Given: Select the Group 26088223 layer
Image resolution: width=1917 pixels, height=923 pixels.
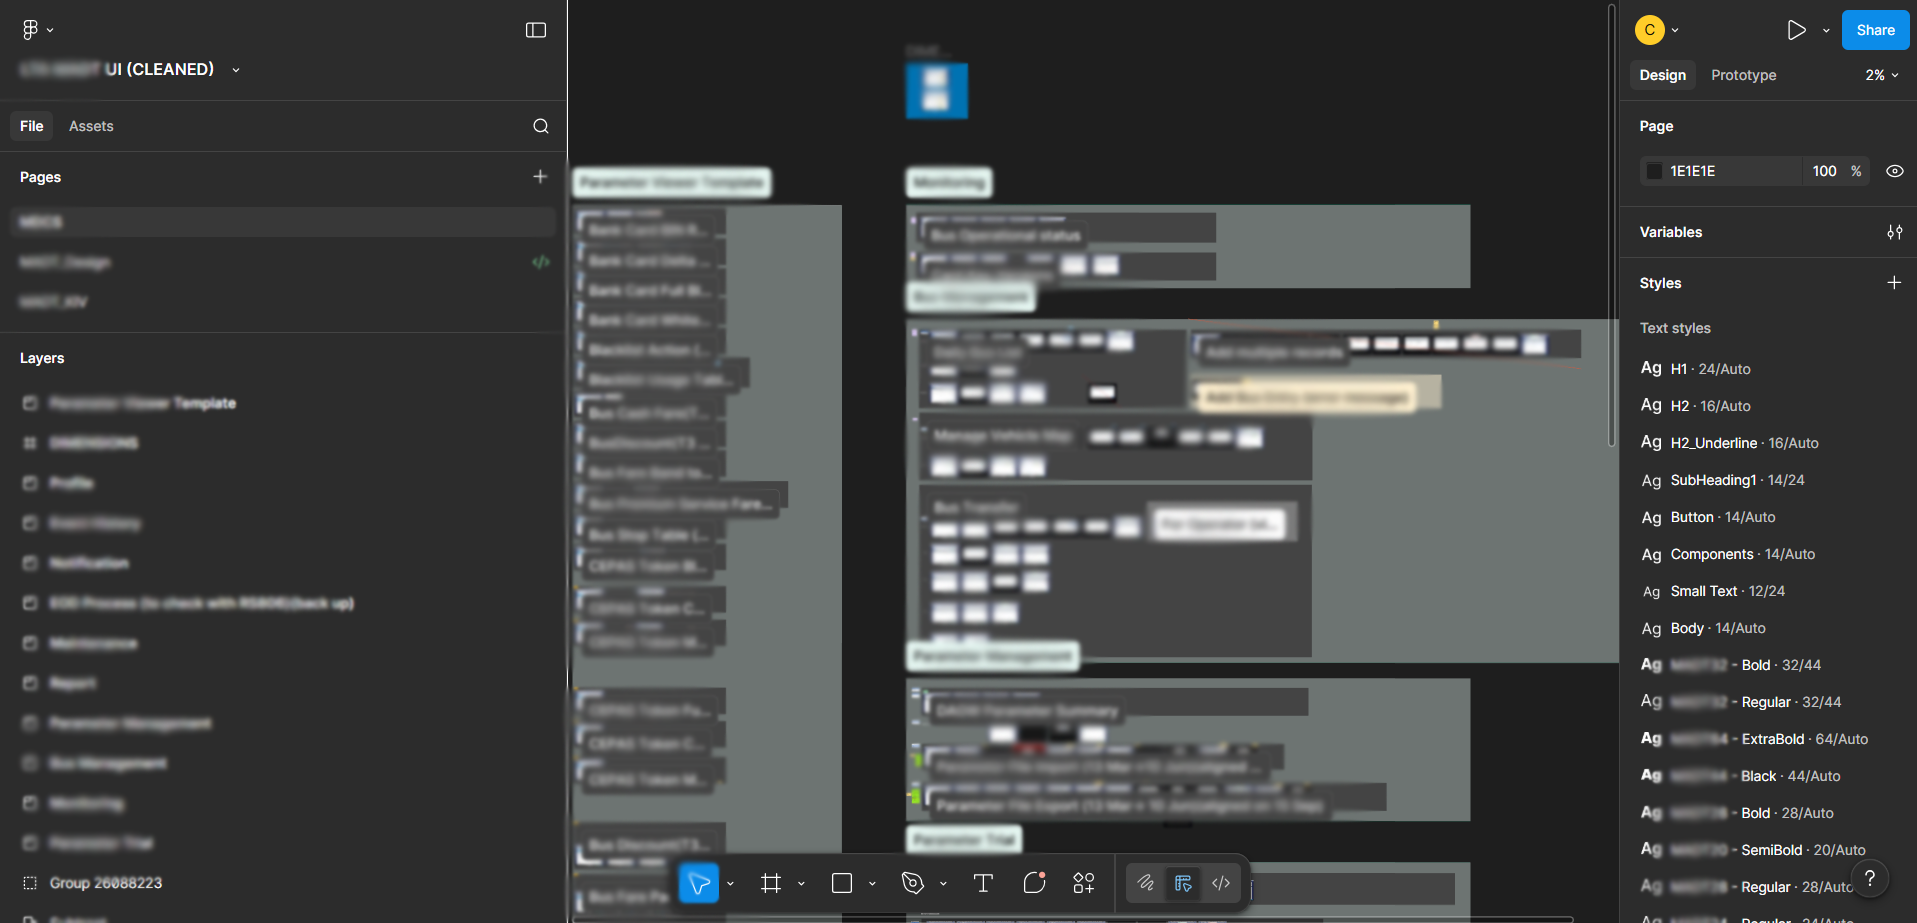Looking at the screenshot, I should coord(106,883).
